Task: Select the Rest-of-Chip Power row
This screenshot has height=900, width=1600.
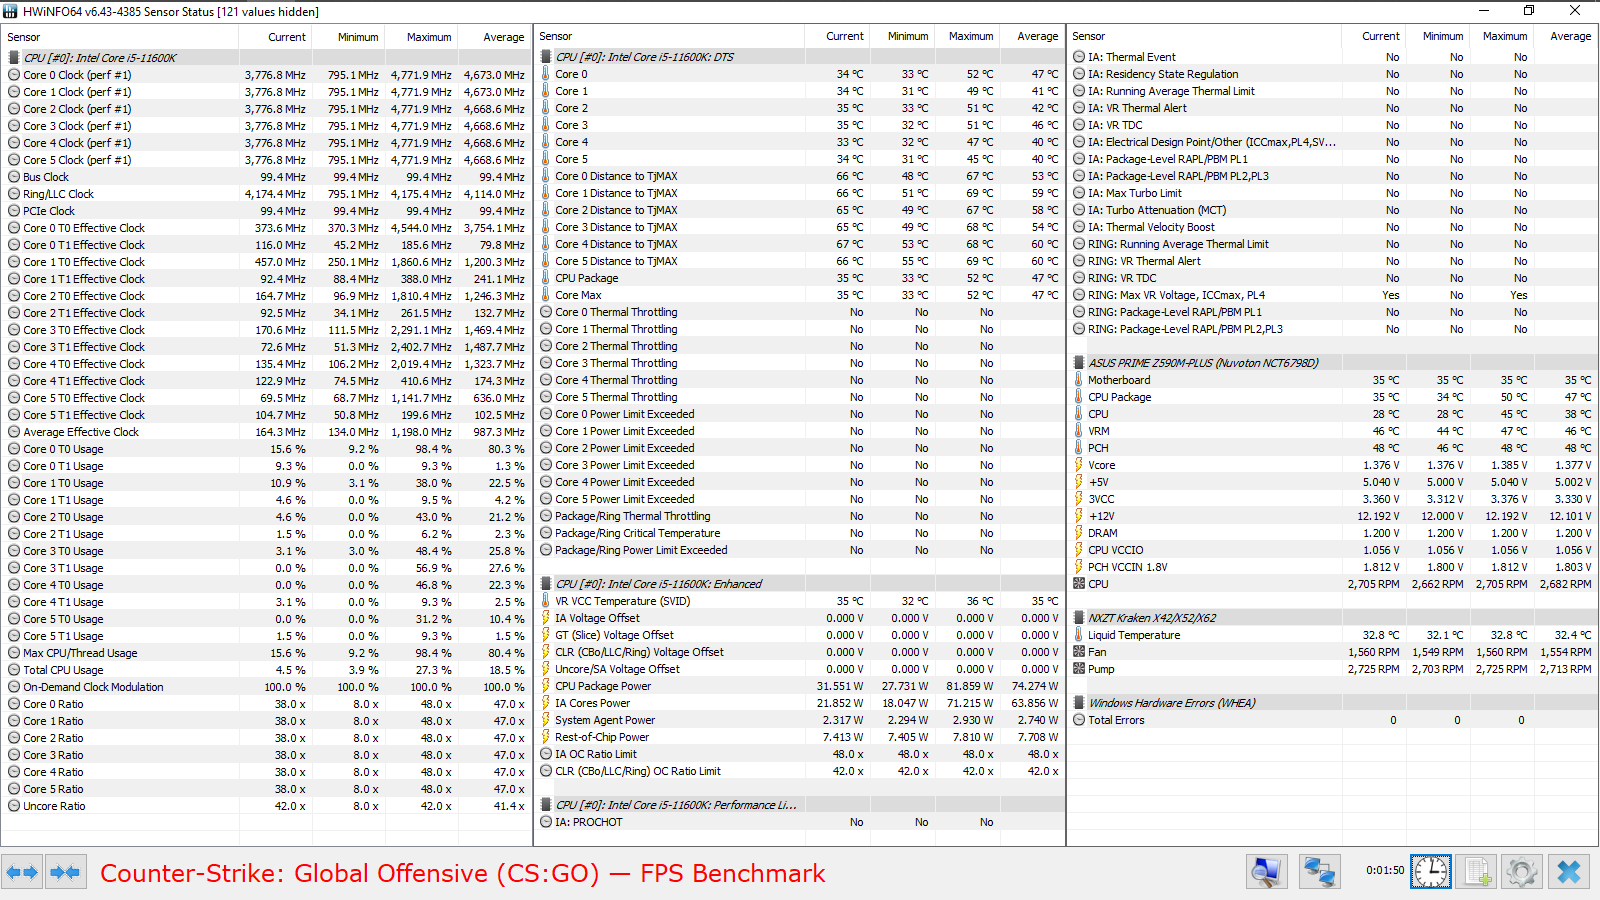Action: point(800,737)
